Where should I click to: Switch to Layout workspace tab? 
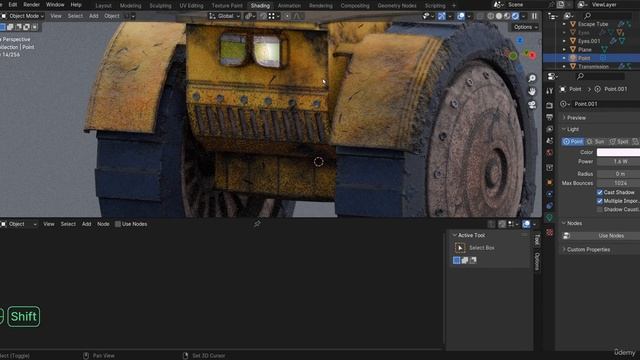click(x=103, y=6)
